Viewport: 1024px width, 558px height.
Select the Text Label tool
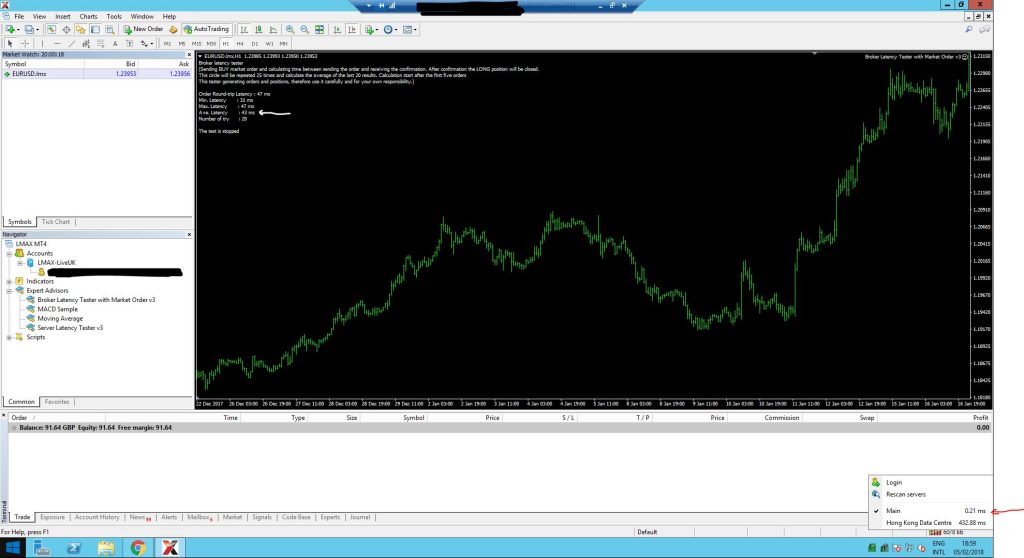click(x=129, y=44)
